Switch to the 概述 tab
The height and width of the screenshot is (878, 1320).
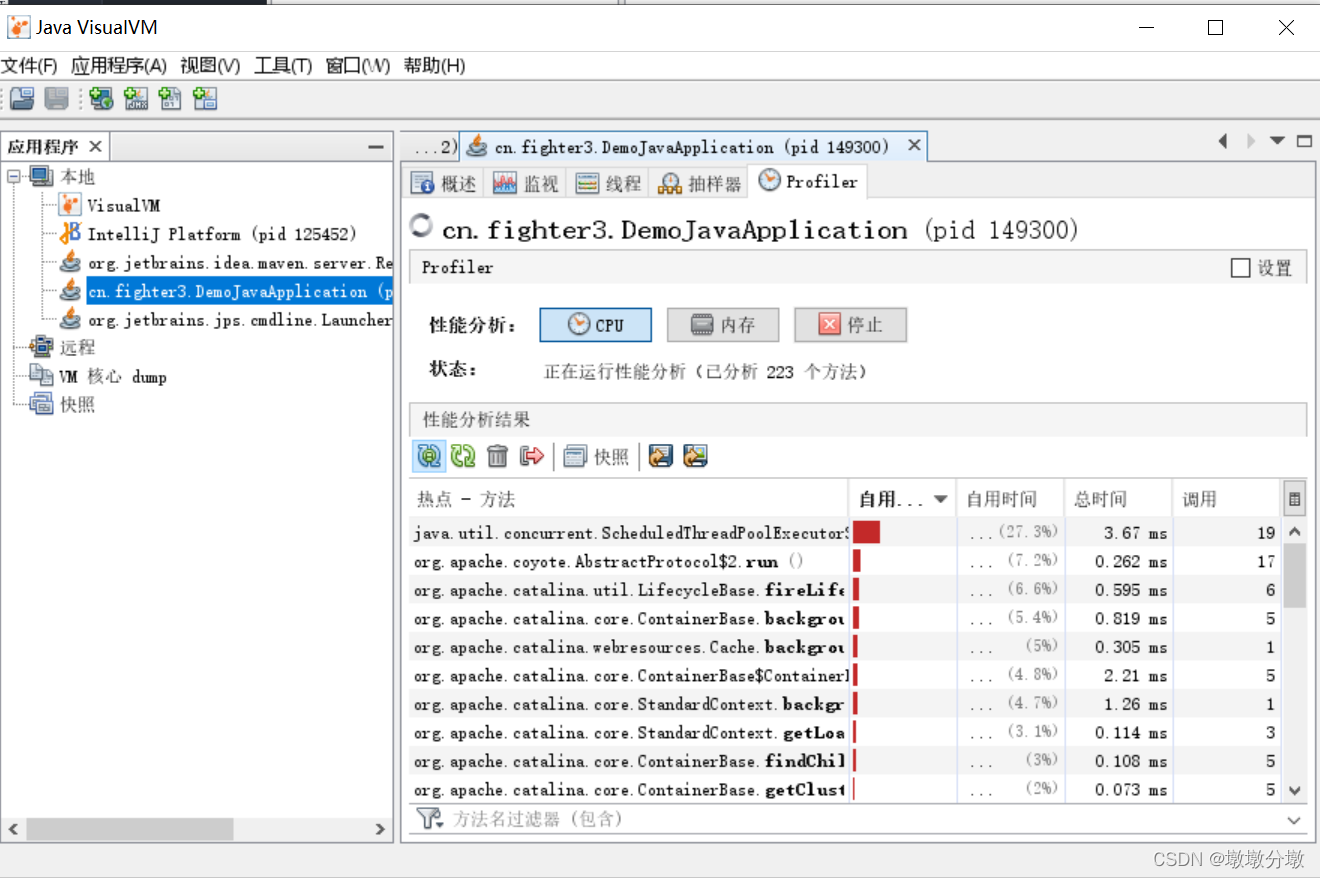pyautogui.click(x=444, y=183)
